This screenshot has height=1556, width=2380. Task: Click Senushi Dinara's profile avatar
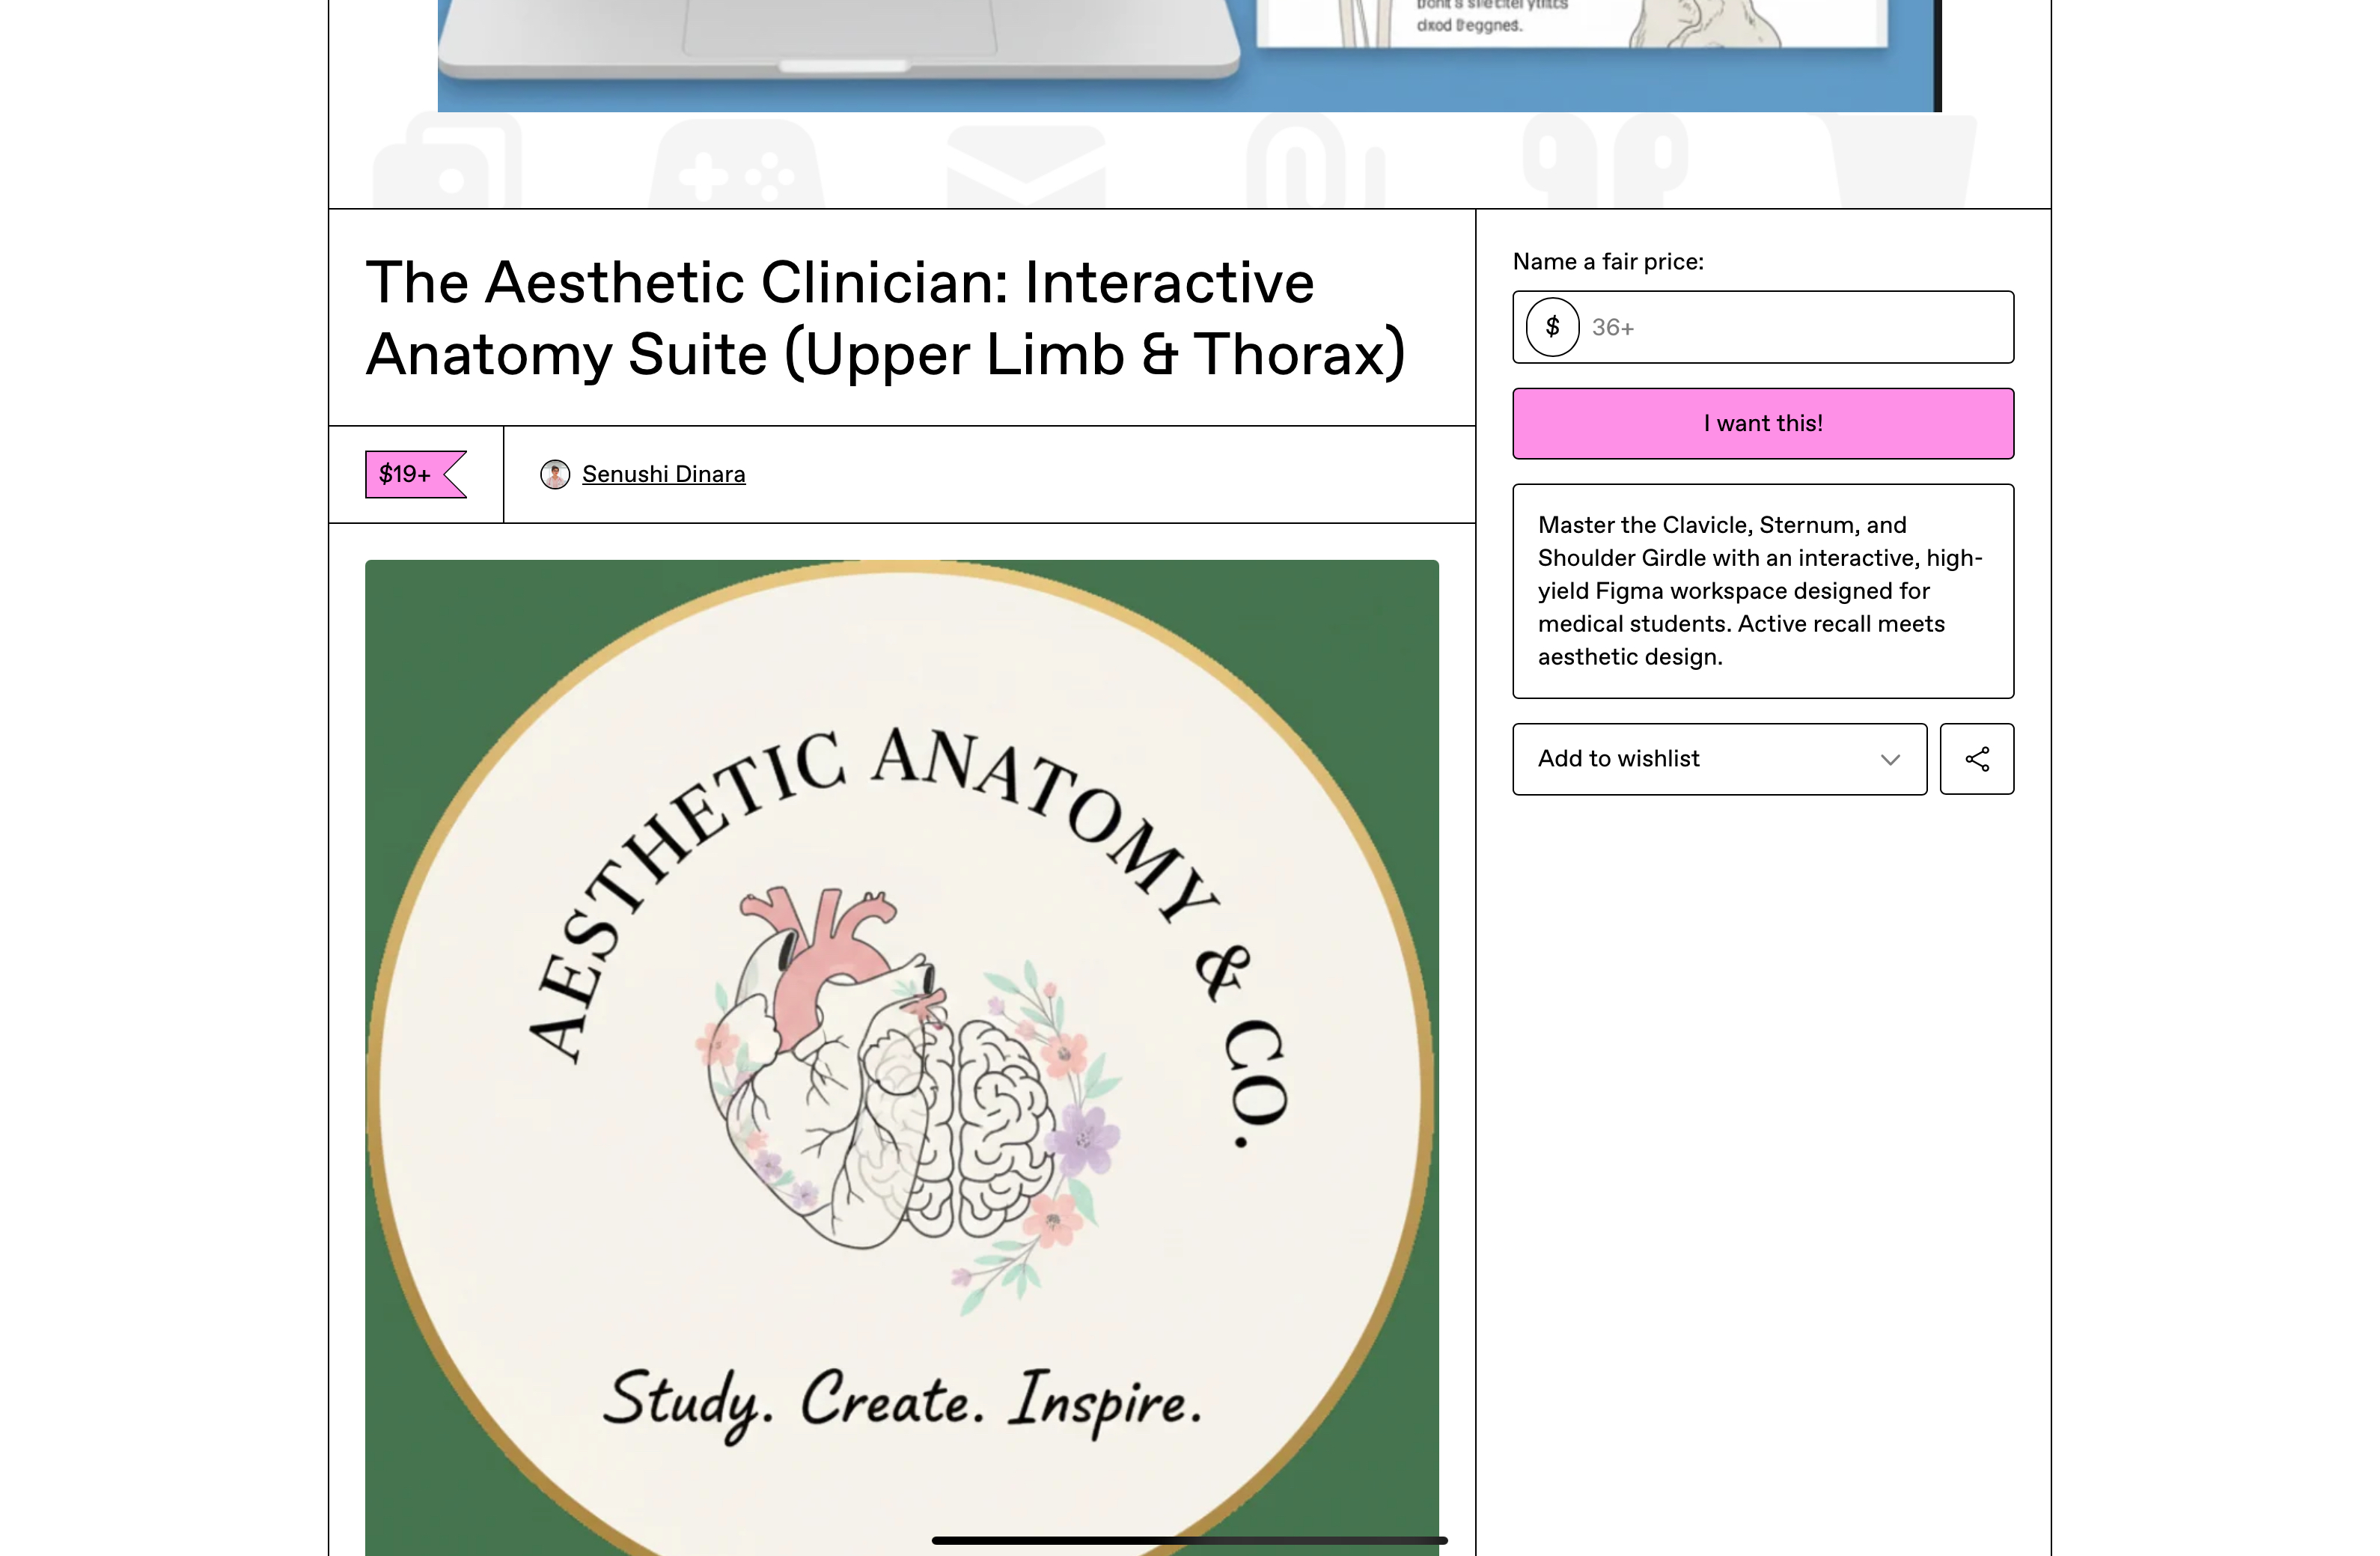555,475
